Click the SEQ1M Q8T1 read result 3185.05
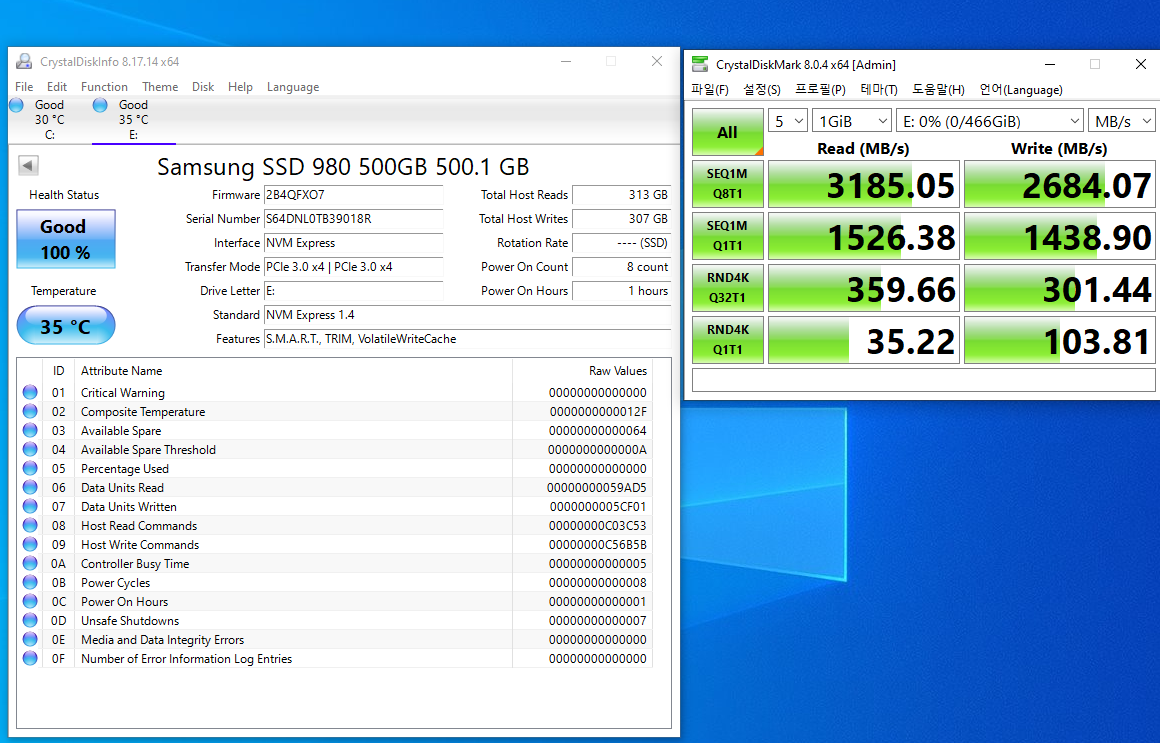Image resolution: width=1160 pixels, height=743 pixels. [863, 184]
